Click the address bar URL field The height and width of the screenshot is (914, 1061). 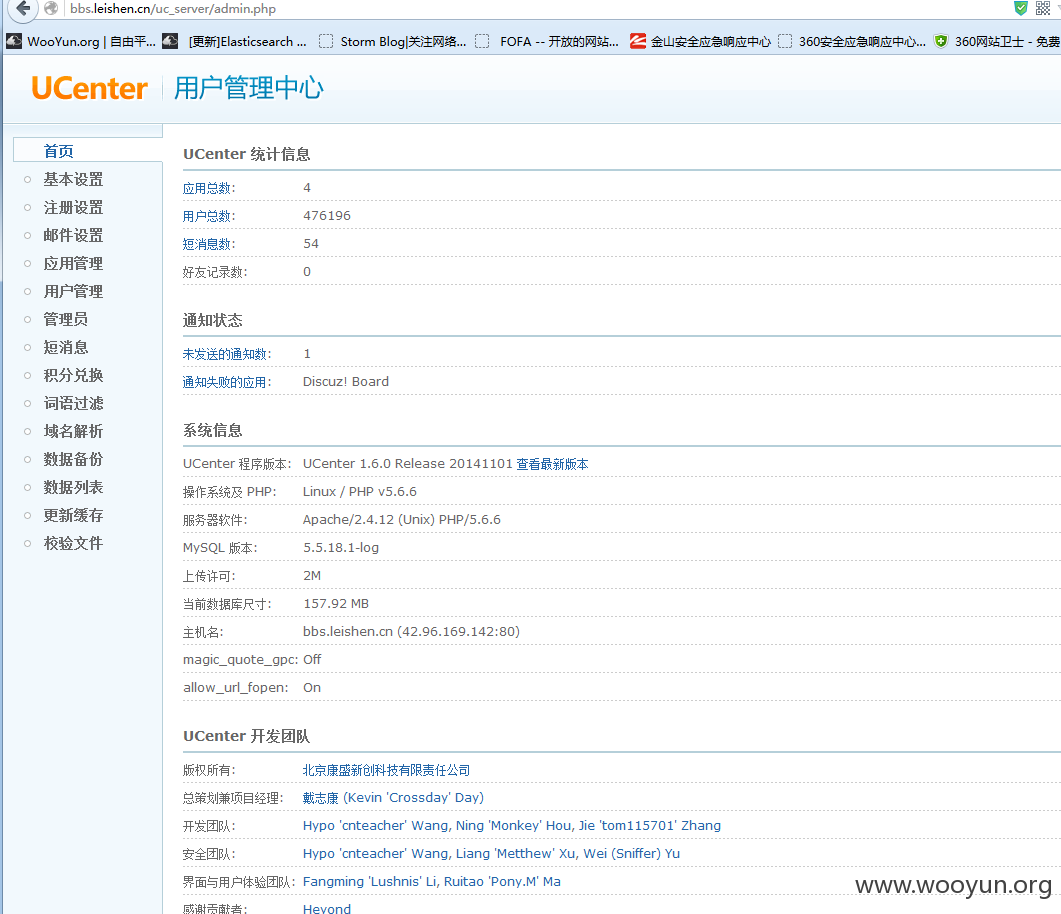(528, 9)
